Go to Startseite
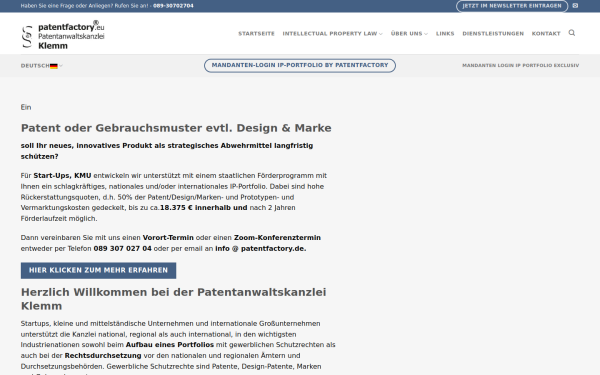 pyautogui.click(x=256, y=34)
